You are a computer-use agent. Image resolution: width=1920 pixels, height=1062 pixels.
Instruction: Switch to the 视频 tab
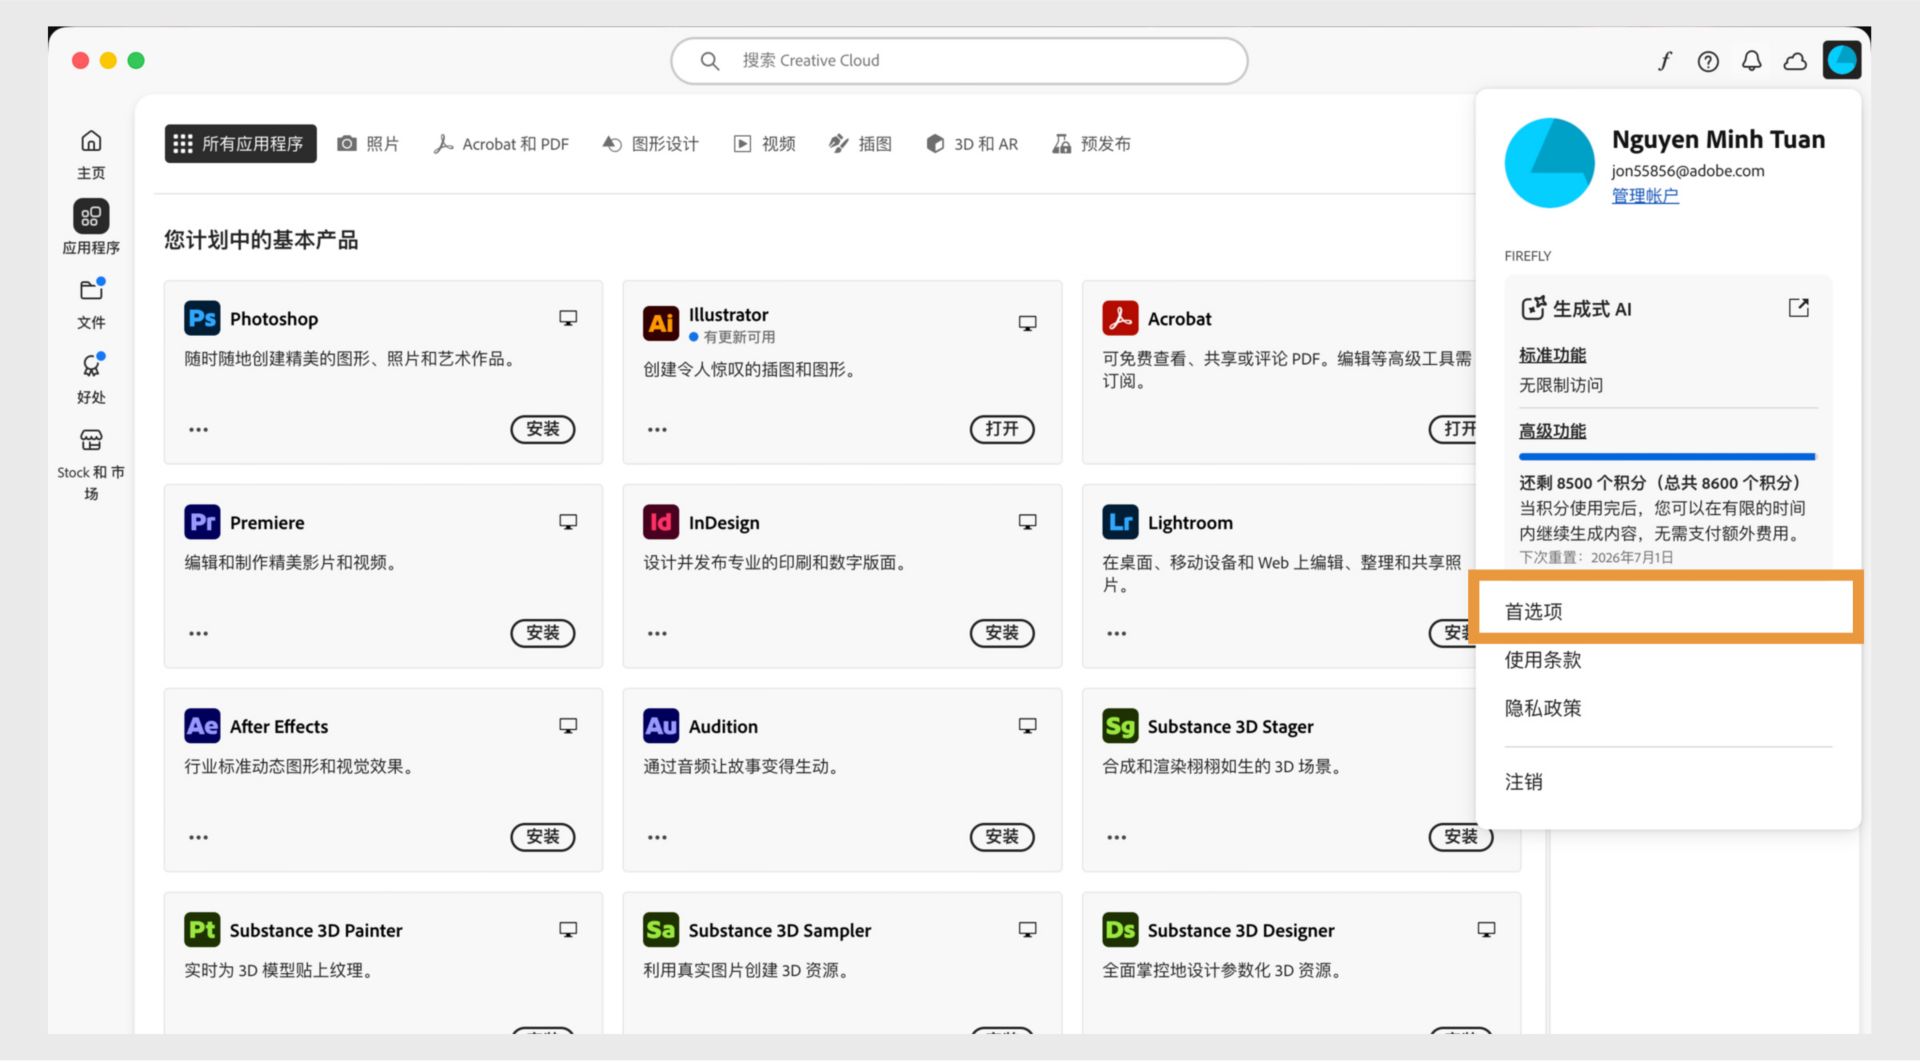(x=765, y=144)
